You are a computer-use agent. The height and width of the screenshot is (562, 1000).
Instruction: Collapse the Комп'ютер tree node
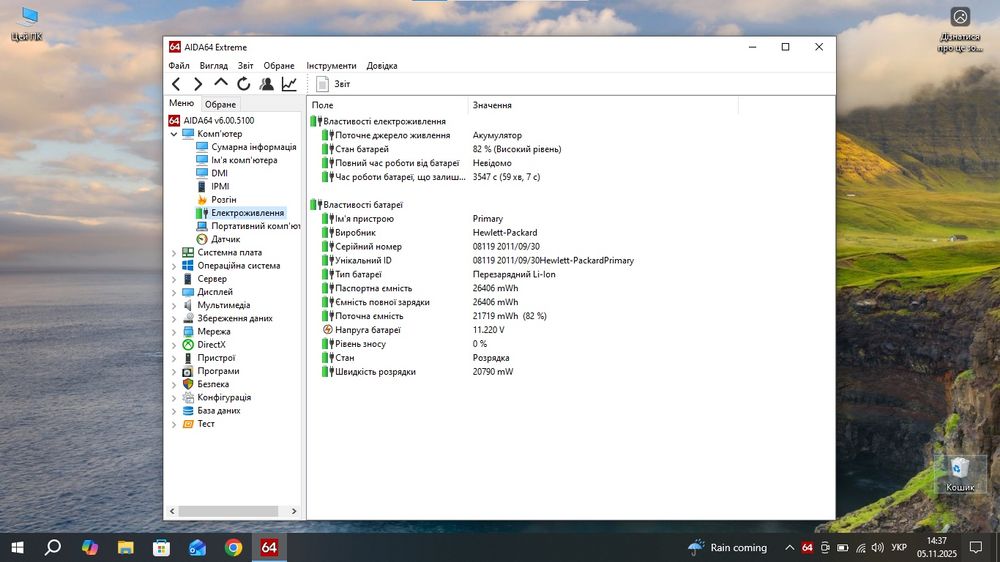pyautogui.click(x=173, y=134)
